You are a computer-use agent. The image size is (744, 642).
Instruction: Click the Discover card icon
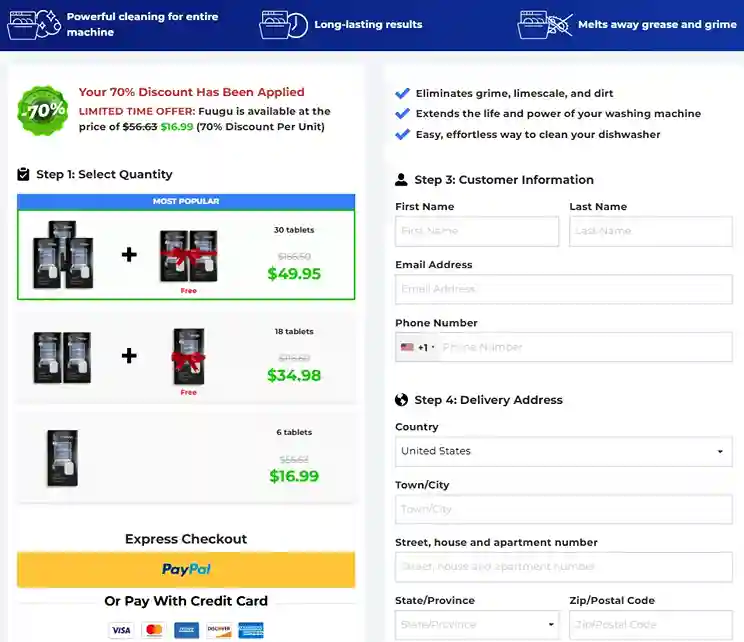[x=219, y=630]
